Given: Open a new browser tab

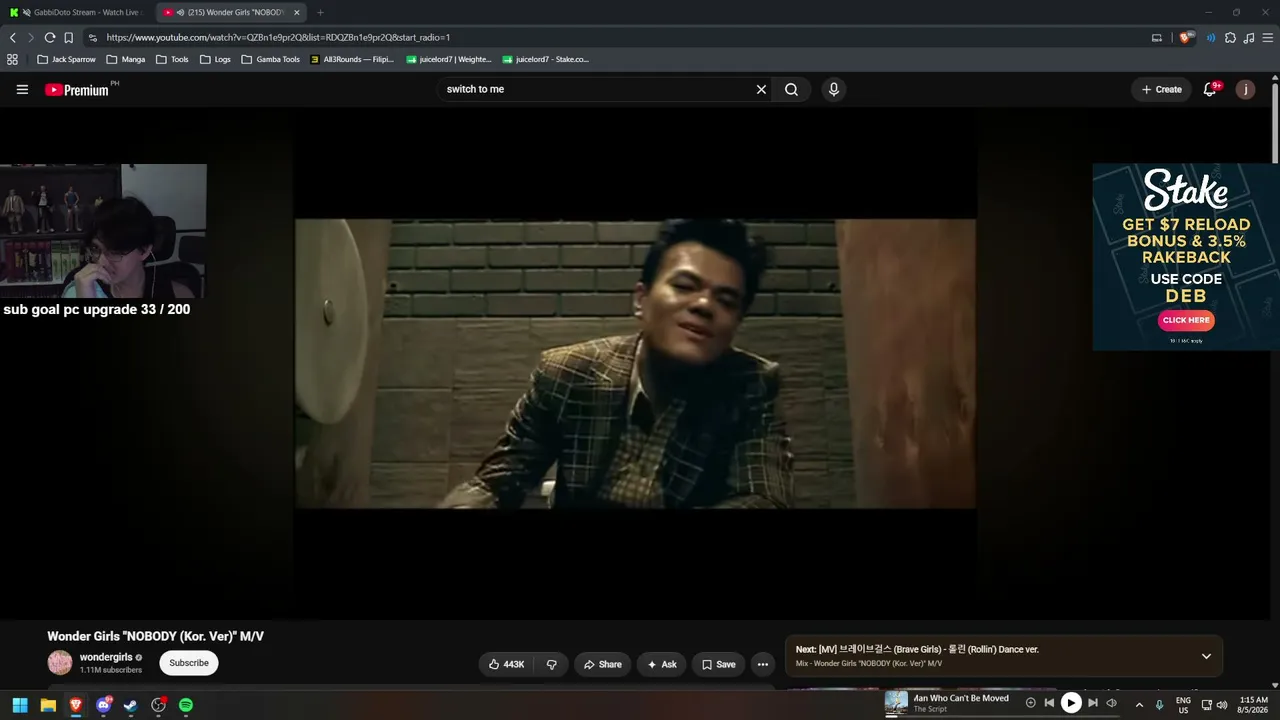Looking at the screenshot, I should [x=320, y=12].
